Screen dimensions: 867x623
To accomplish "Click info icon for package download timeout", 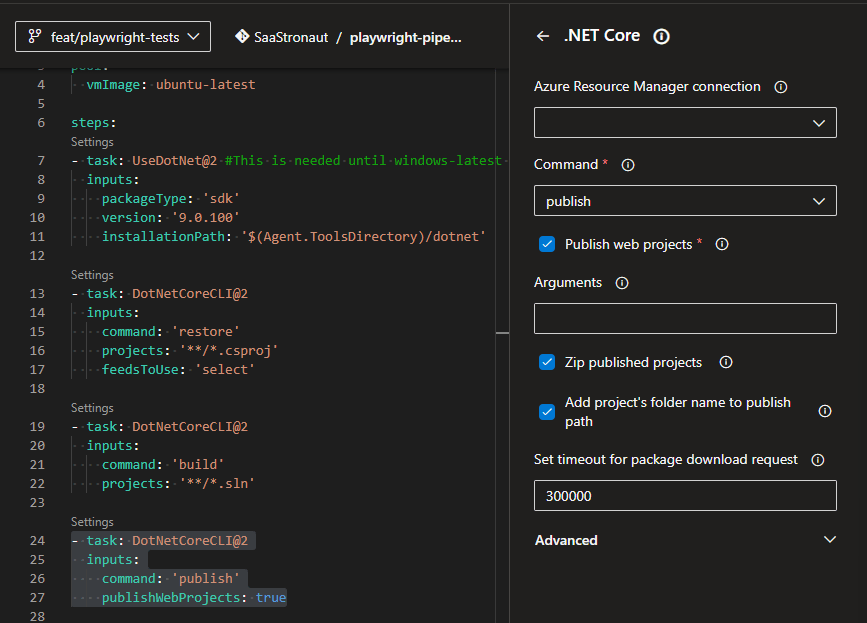I will (x=818, y=460).
